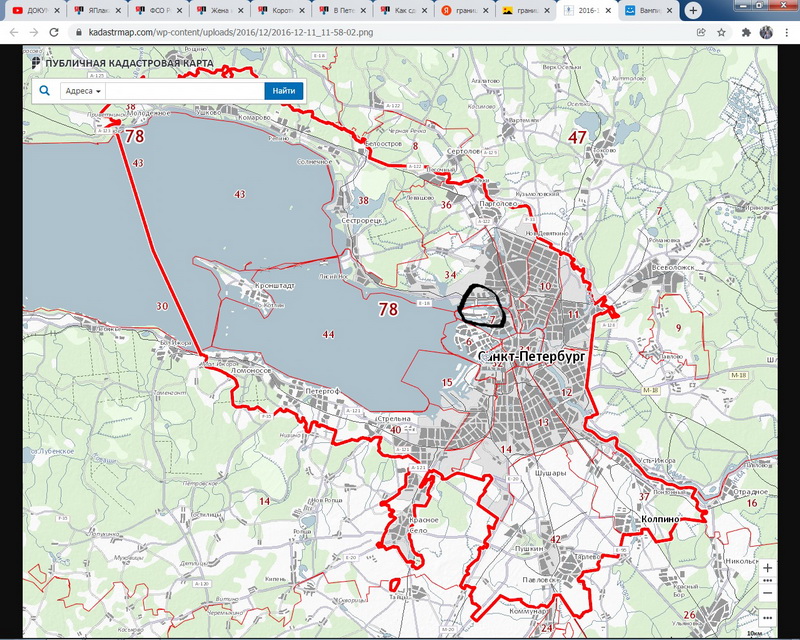Click the address bar URL
The image size is (800, 640).
pyautogui.click(x=231, y=32)
